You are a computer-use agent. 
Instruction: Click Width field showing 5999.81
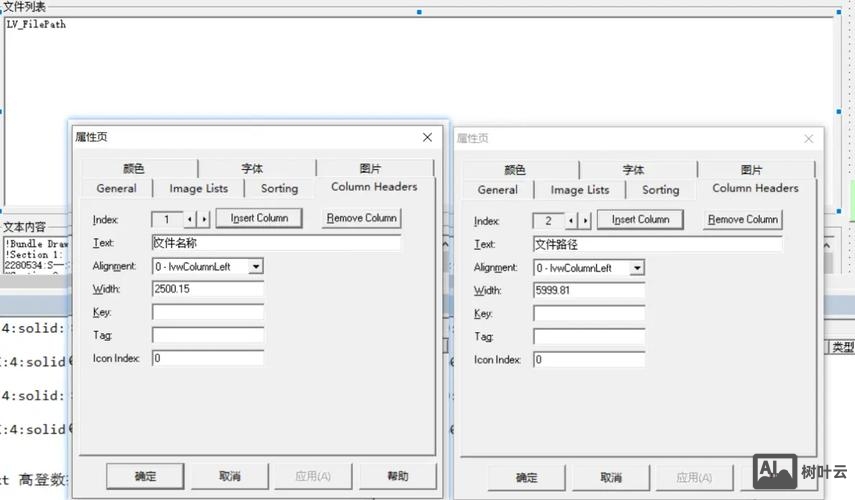pos(588,291)
